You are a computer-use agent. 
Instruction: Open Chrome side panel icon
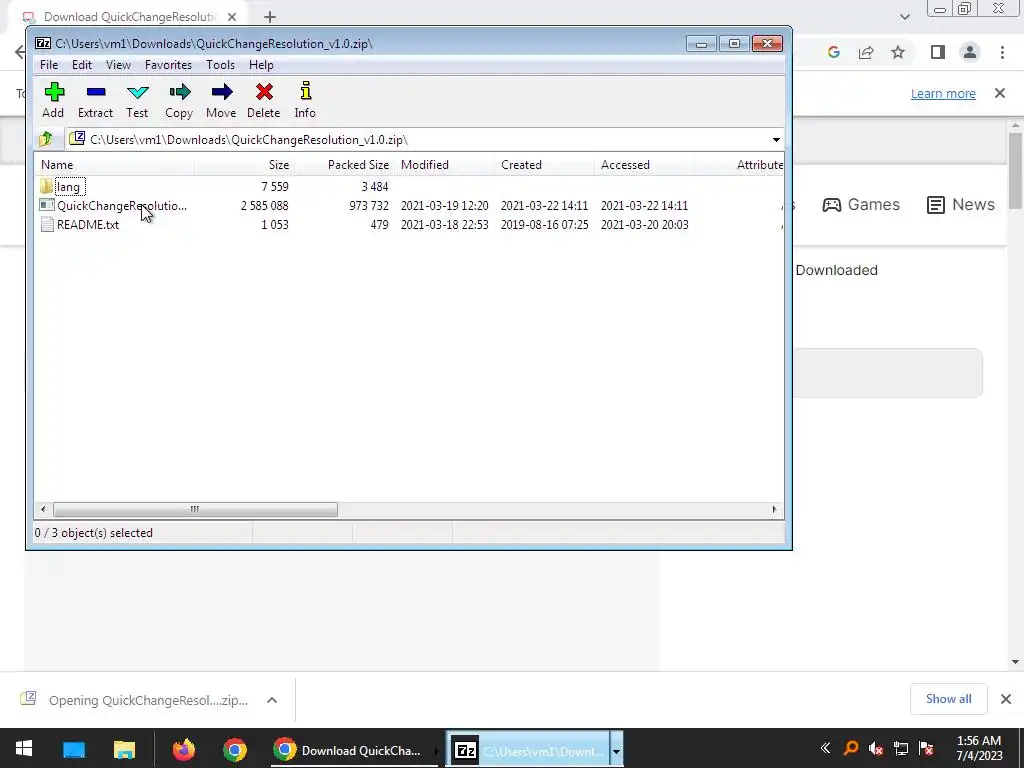(938, 52)
